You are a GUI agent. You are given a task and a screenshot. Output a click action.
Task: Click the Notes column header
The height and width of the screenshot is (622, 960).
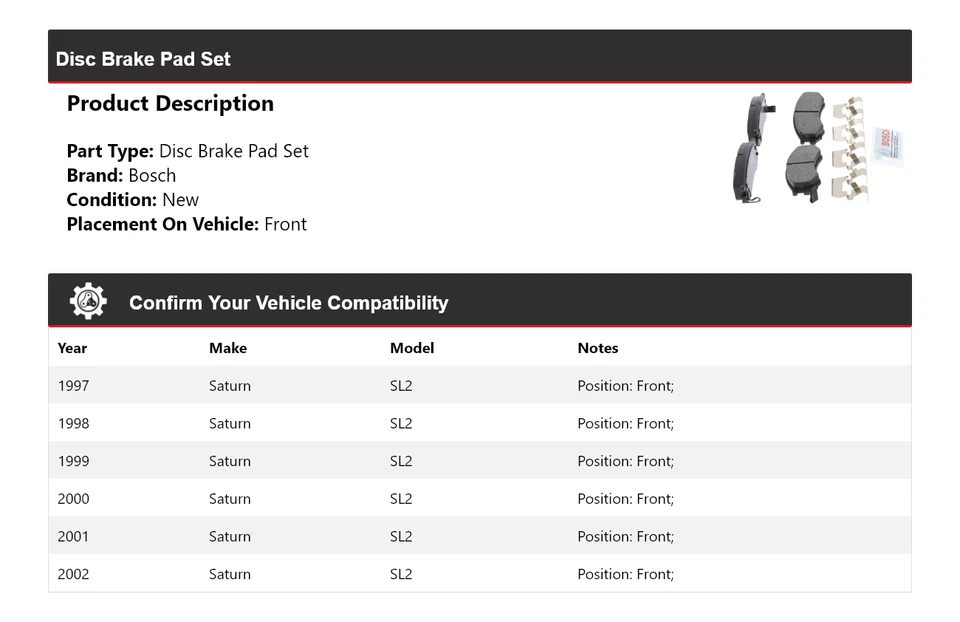(598, 348)
